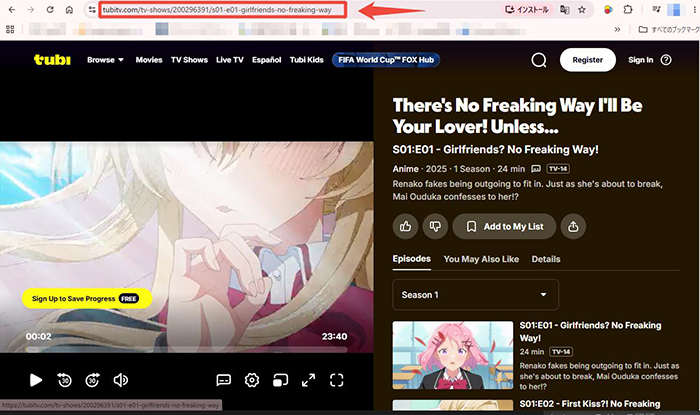The height and width of the screenshot is (415, 700).
Task: Go back with the browser back arrow
Action: pos(12,9)
